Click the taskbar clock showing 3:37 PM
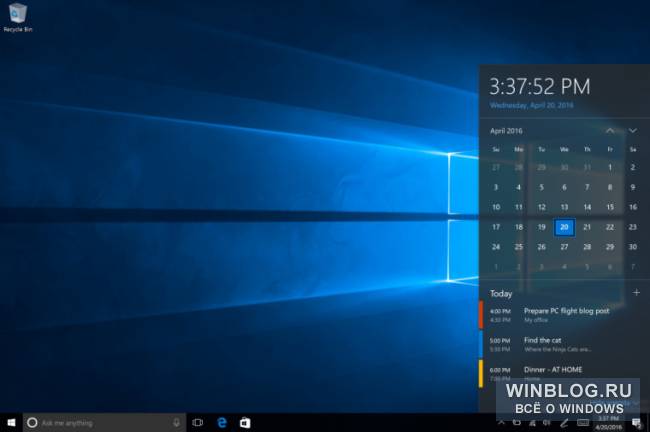 [x=609, y=423]
